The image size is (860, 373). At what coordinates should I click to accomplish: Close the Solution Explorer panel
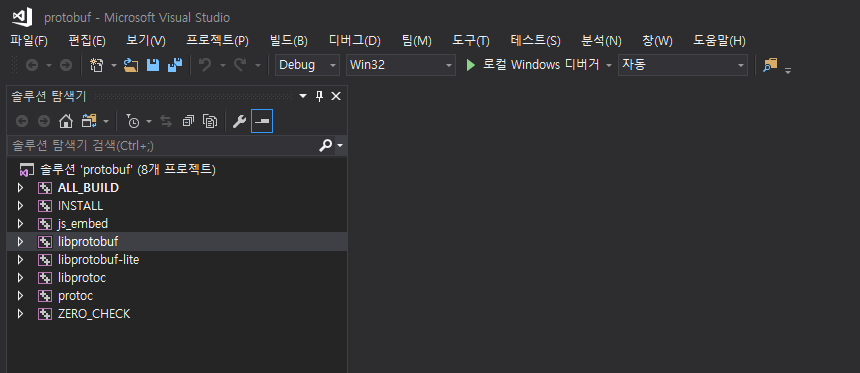(336, 97)
